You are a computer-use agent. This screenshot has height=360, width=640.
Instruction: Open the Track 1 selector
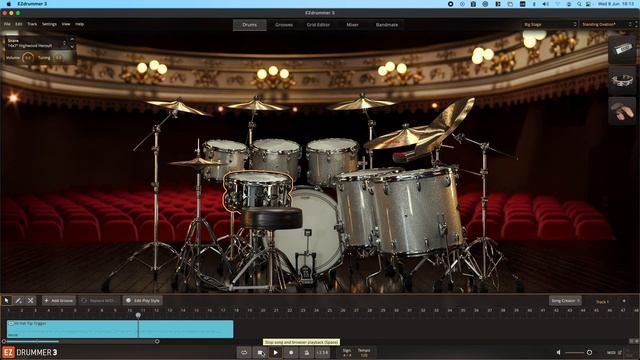pyautogui.click(x=602, y=302)
